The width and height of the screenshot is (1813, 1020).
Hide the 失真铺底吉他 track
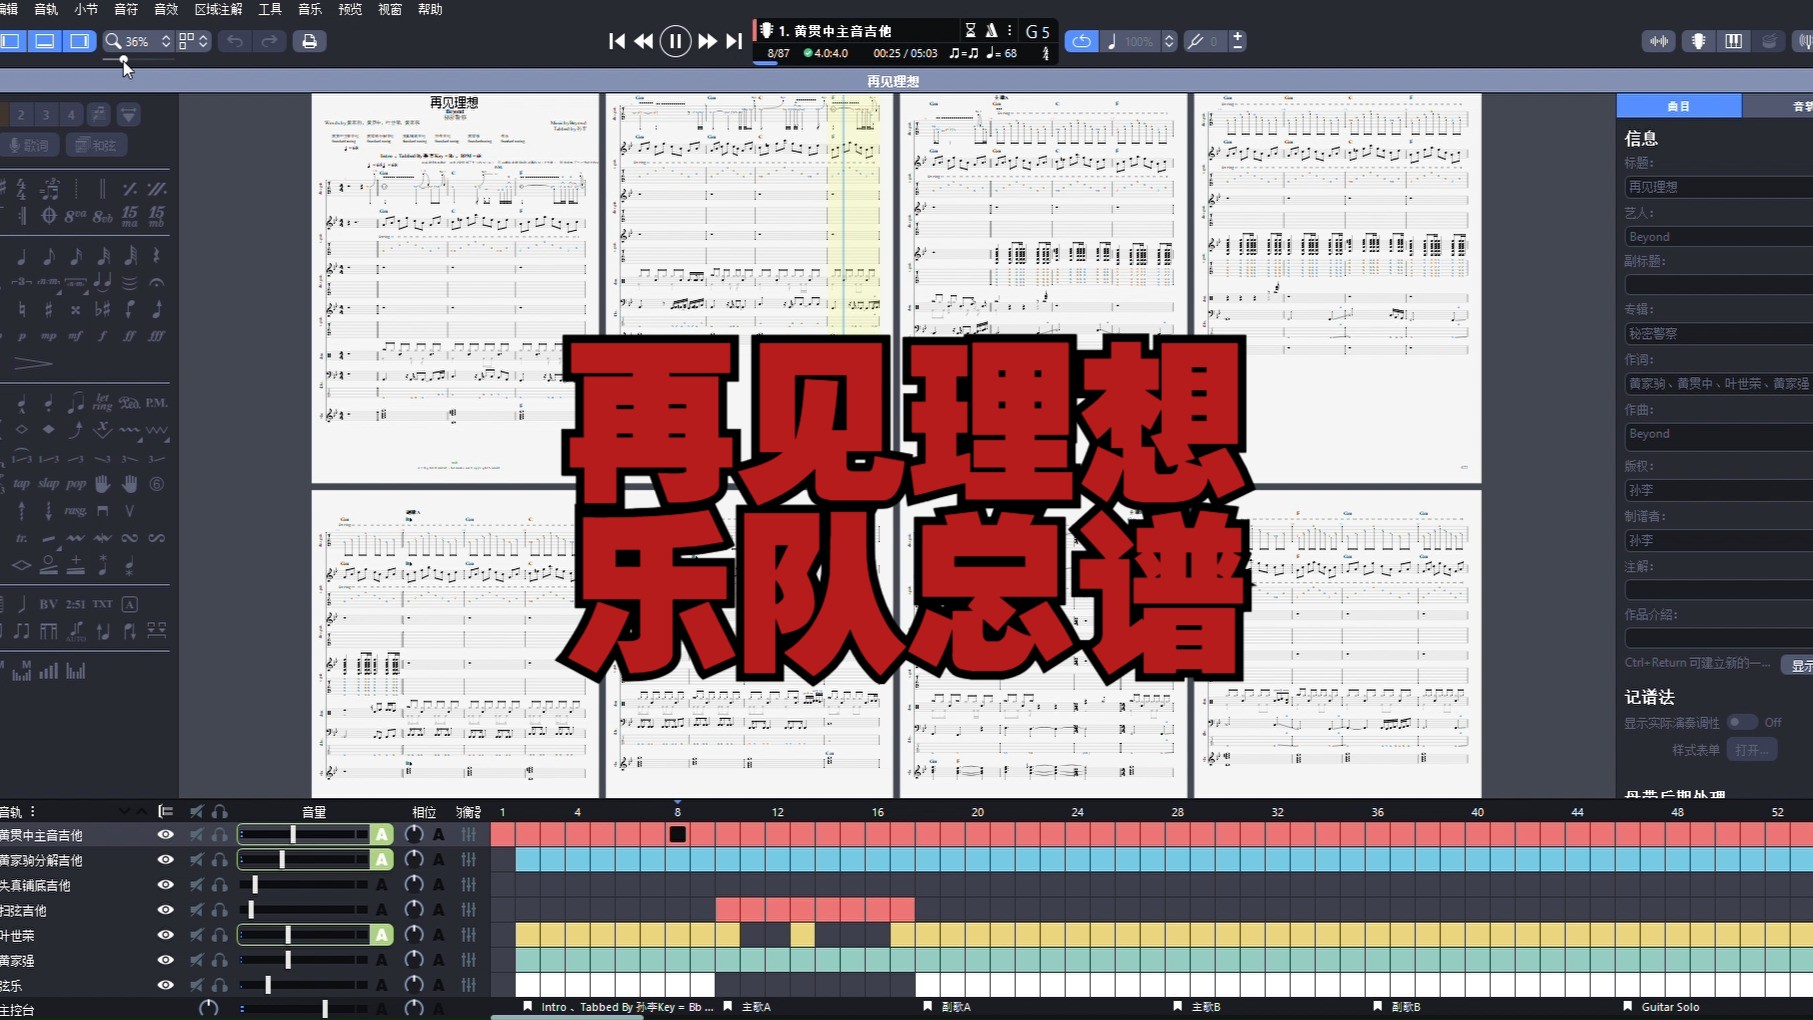(x=165, y=884)
